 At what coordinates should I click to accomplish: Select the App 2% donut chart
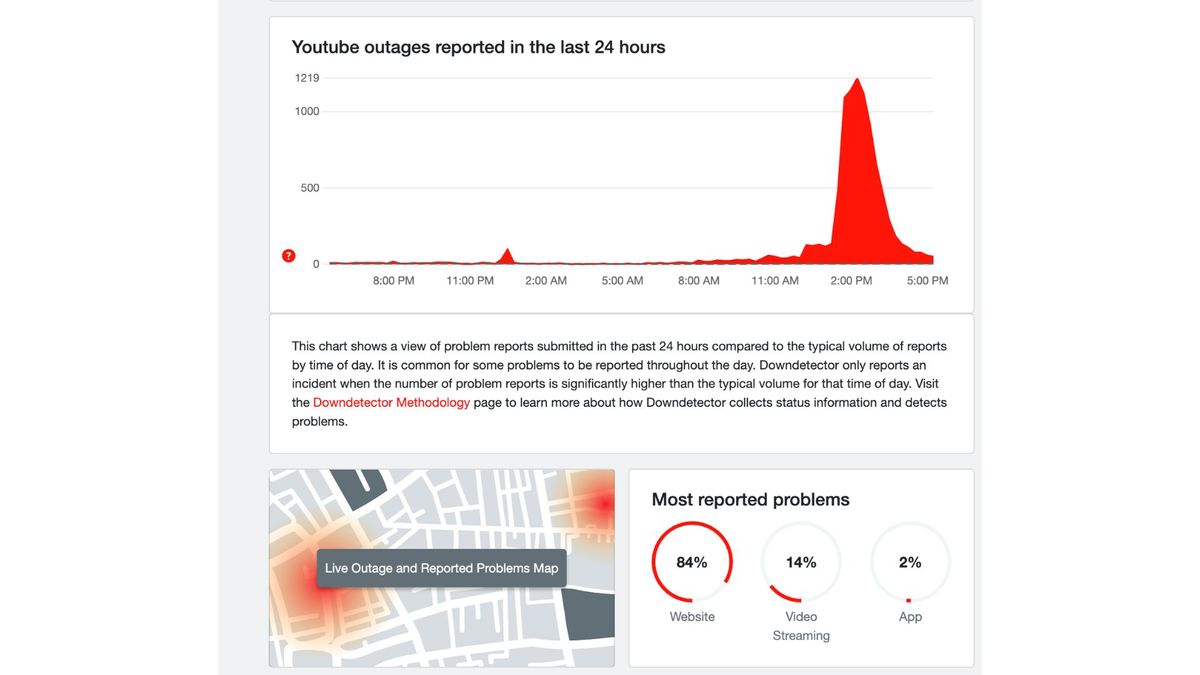(x=910, y=562)
